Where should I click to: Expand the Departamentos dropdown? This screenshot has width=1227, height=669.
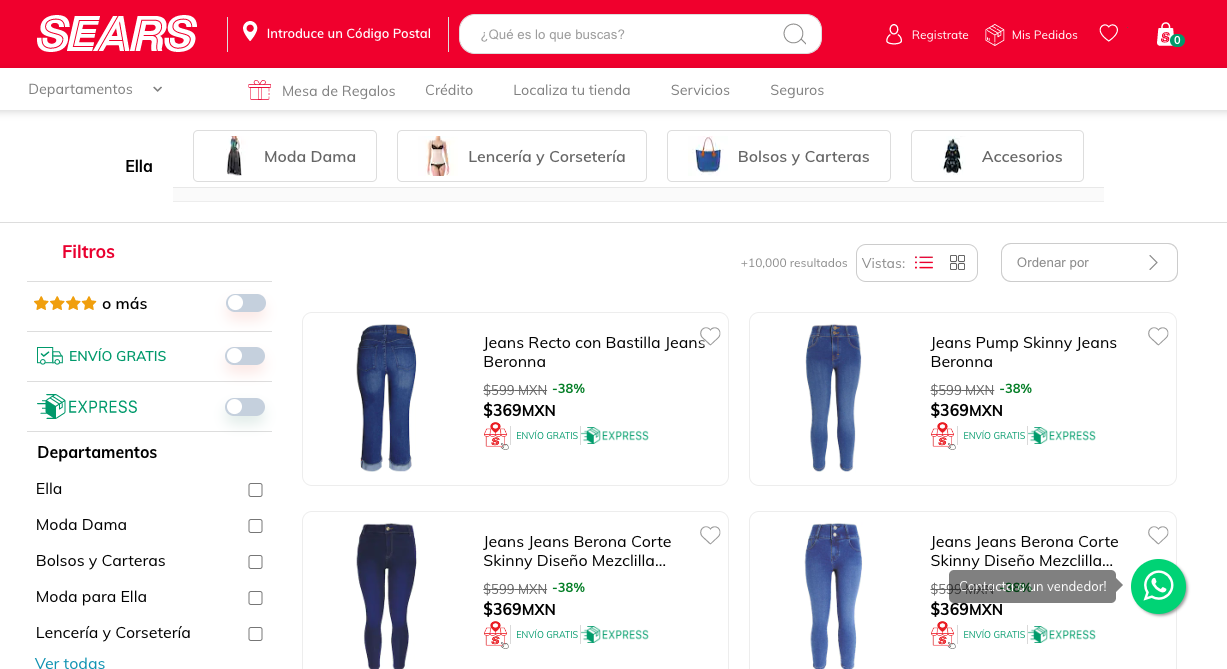(95, 89)
